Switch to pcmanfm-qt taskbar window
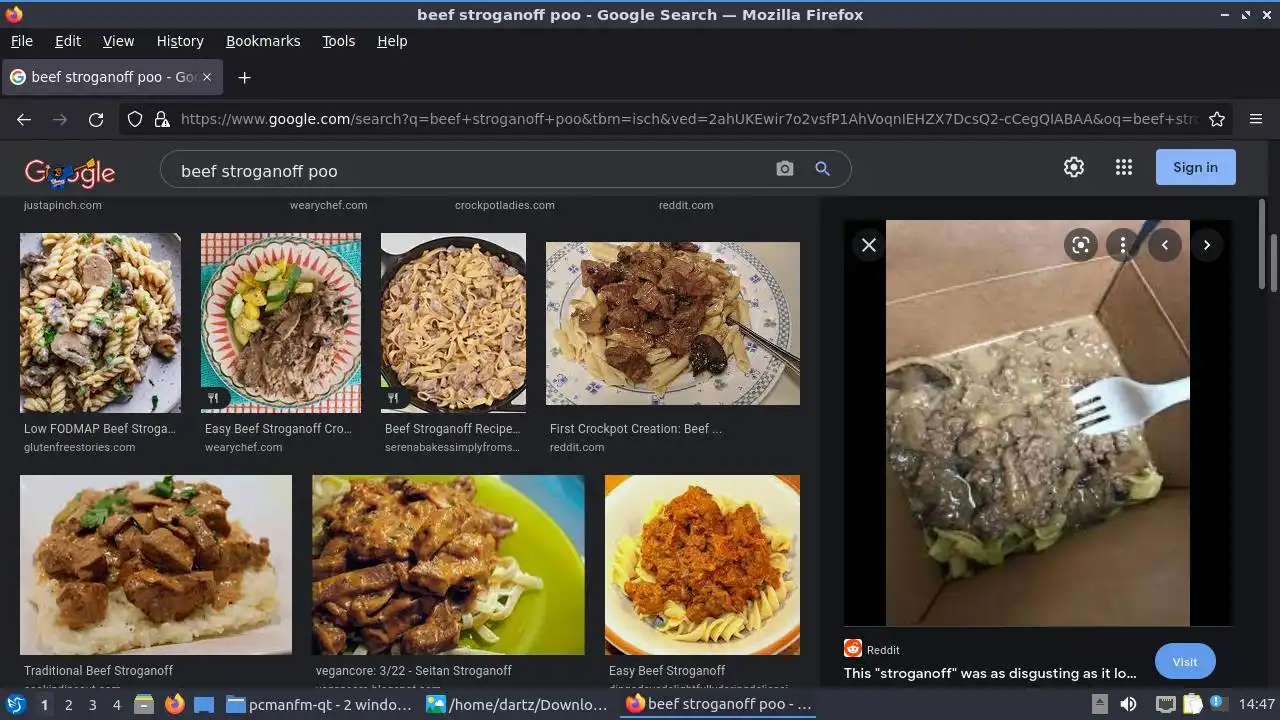Screen dimensions: 1280x720 click(x=320, y=704)
